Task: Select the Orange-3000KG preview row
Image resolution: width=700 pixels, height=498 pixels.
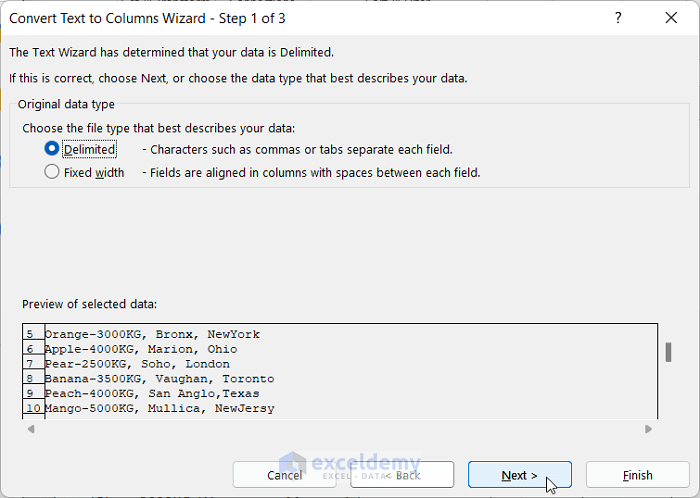Action: 152,334
